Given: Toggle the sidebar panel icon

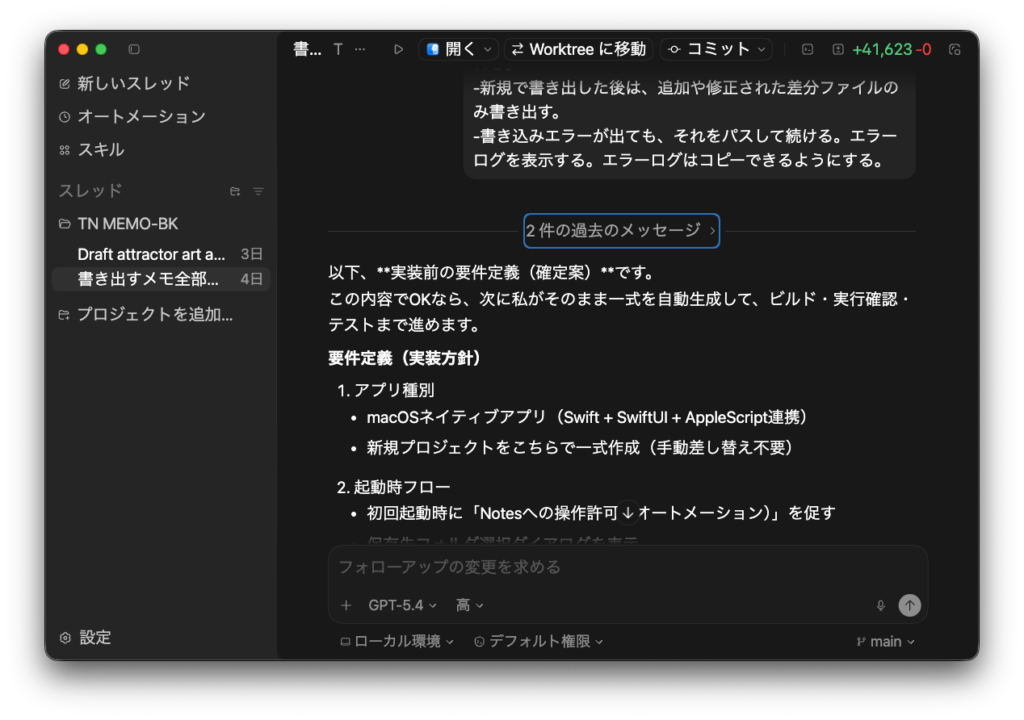Looking at the screenshot, I should pyautogui.click(x=134, y=49).
